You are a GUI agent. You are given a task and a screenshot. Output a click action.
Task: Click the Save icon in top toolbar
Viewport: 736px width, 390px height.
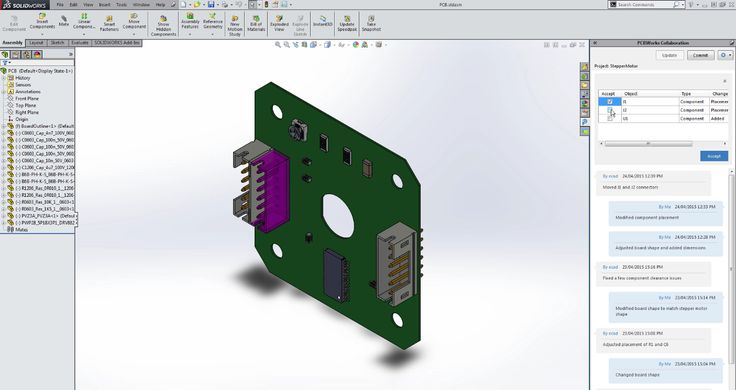211,5
